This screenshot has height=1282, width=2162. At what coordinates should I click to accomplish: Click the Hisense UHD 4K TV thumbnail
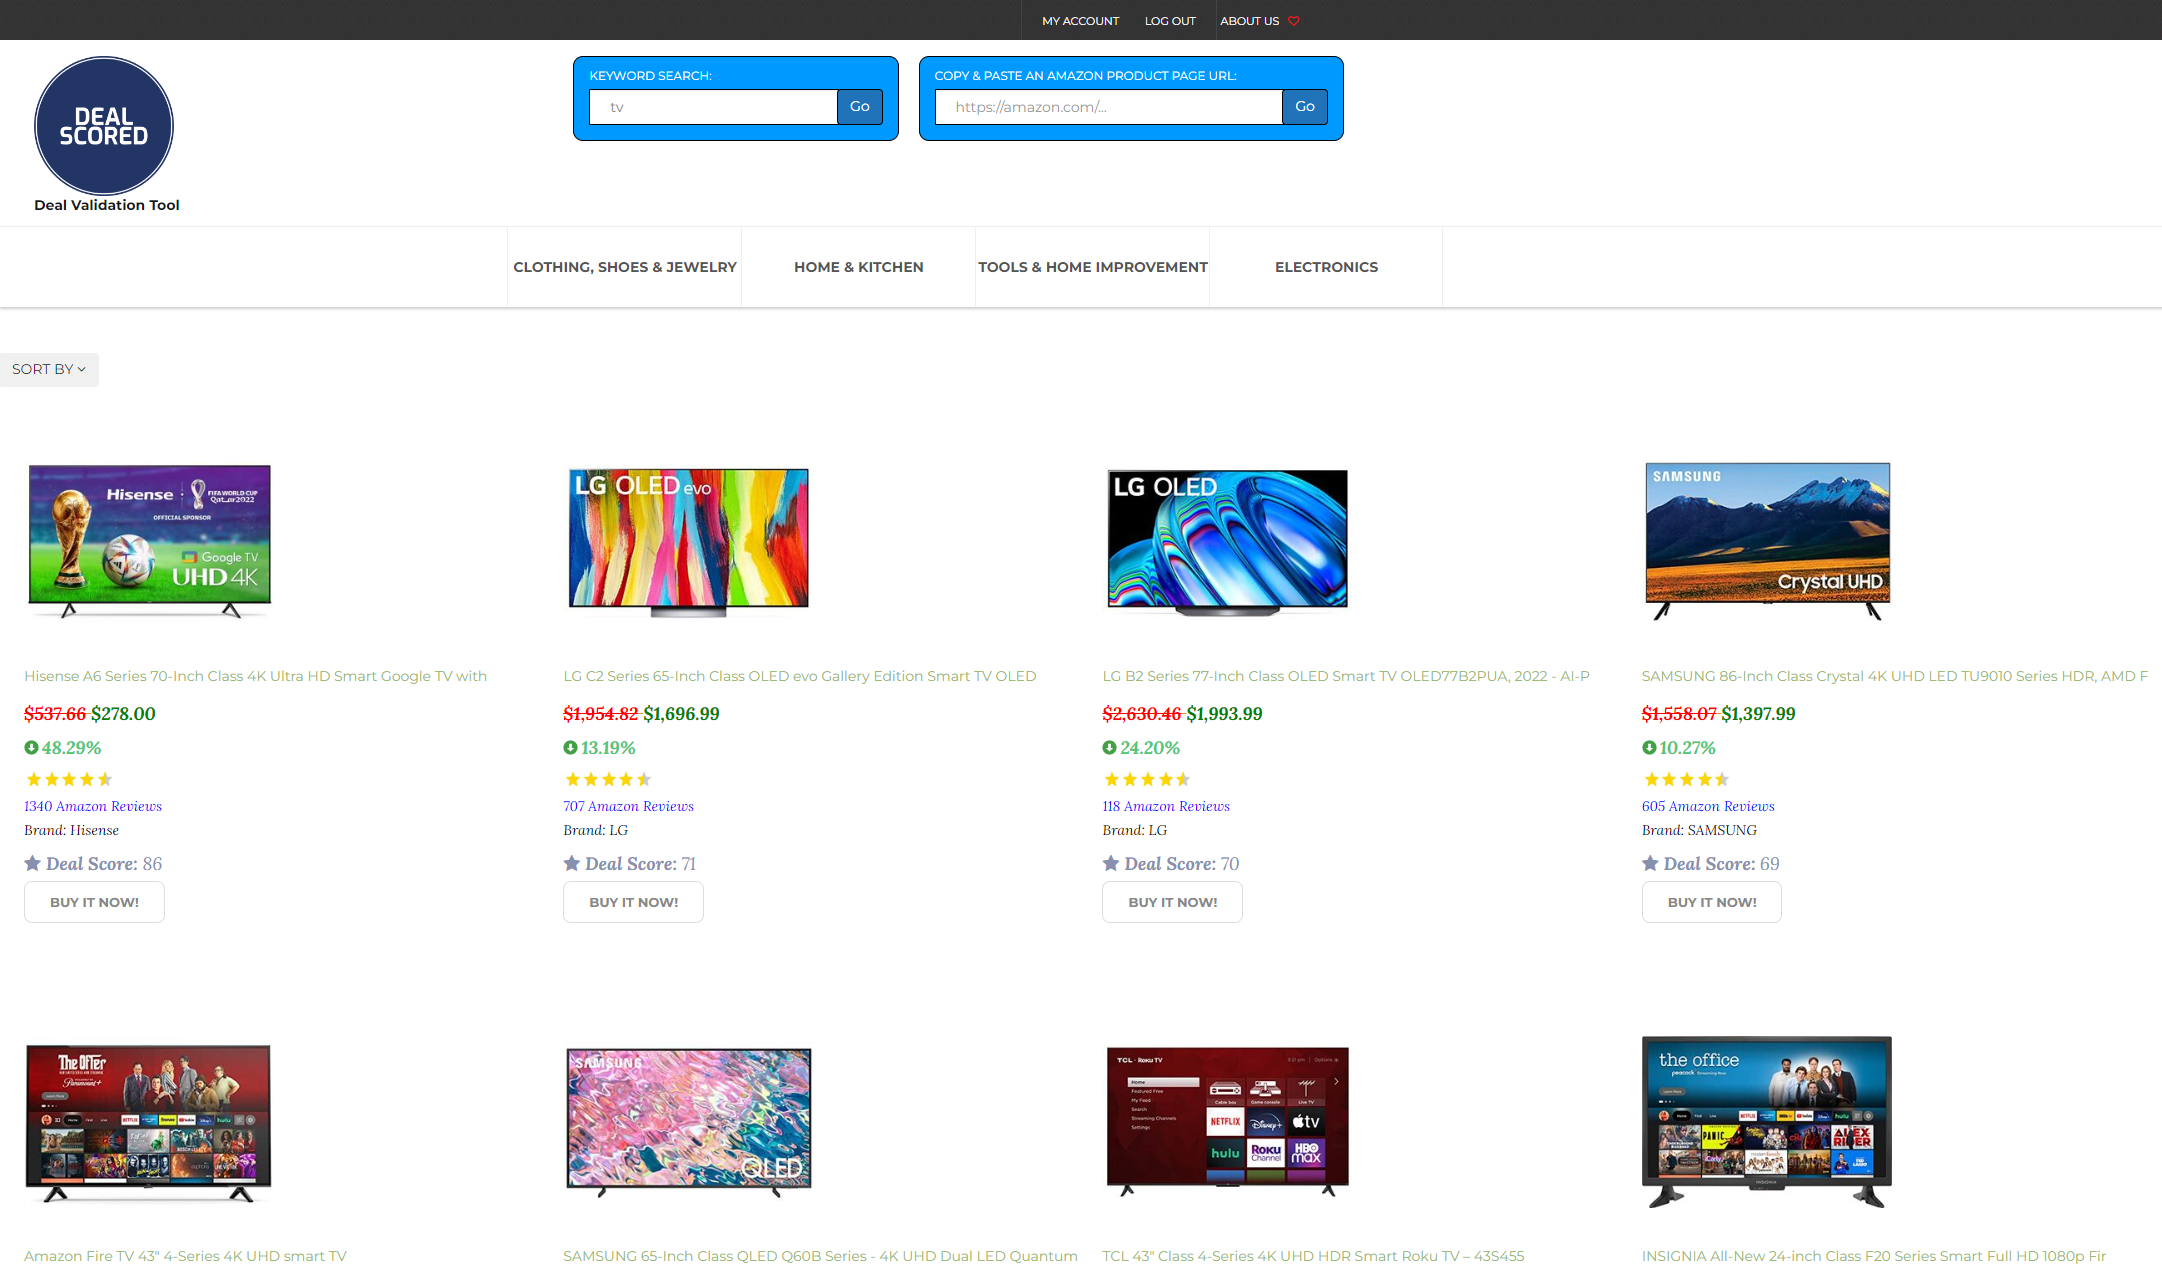pyautogui.click(x=150, y=540)
